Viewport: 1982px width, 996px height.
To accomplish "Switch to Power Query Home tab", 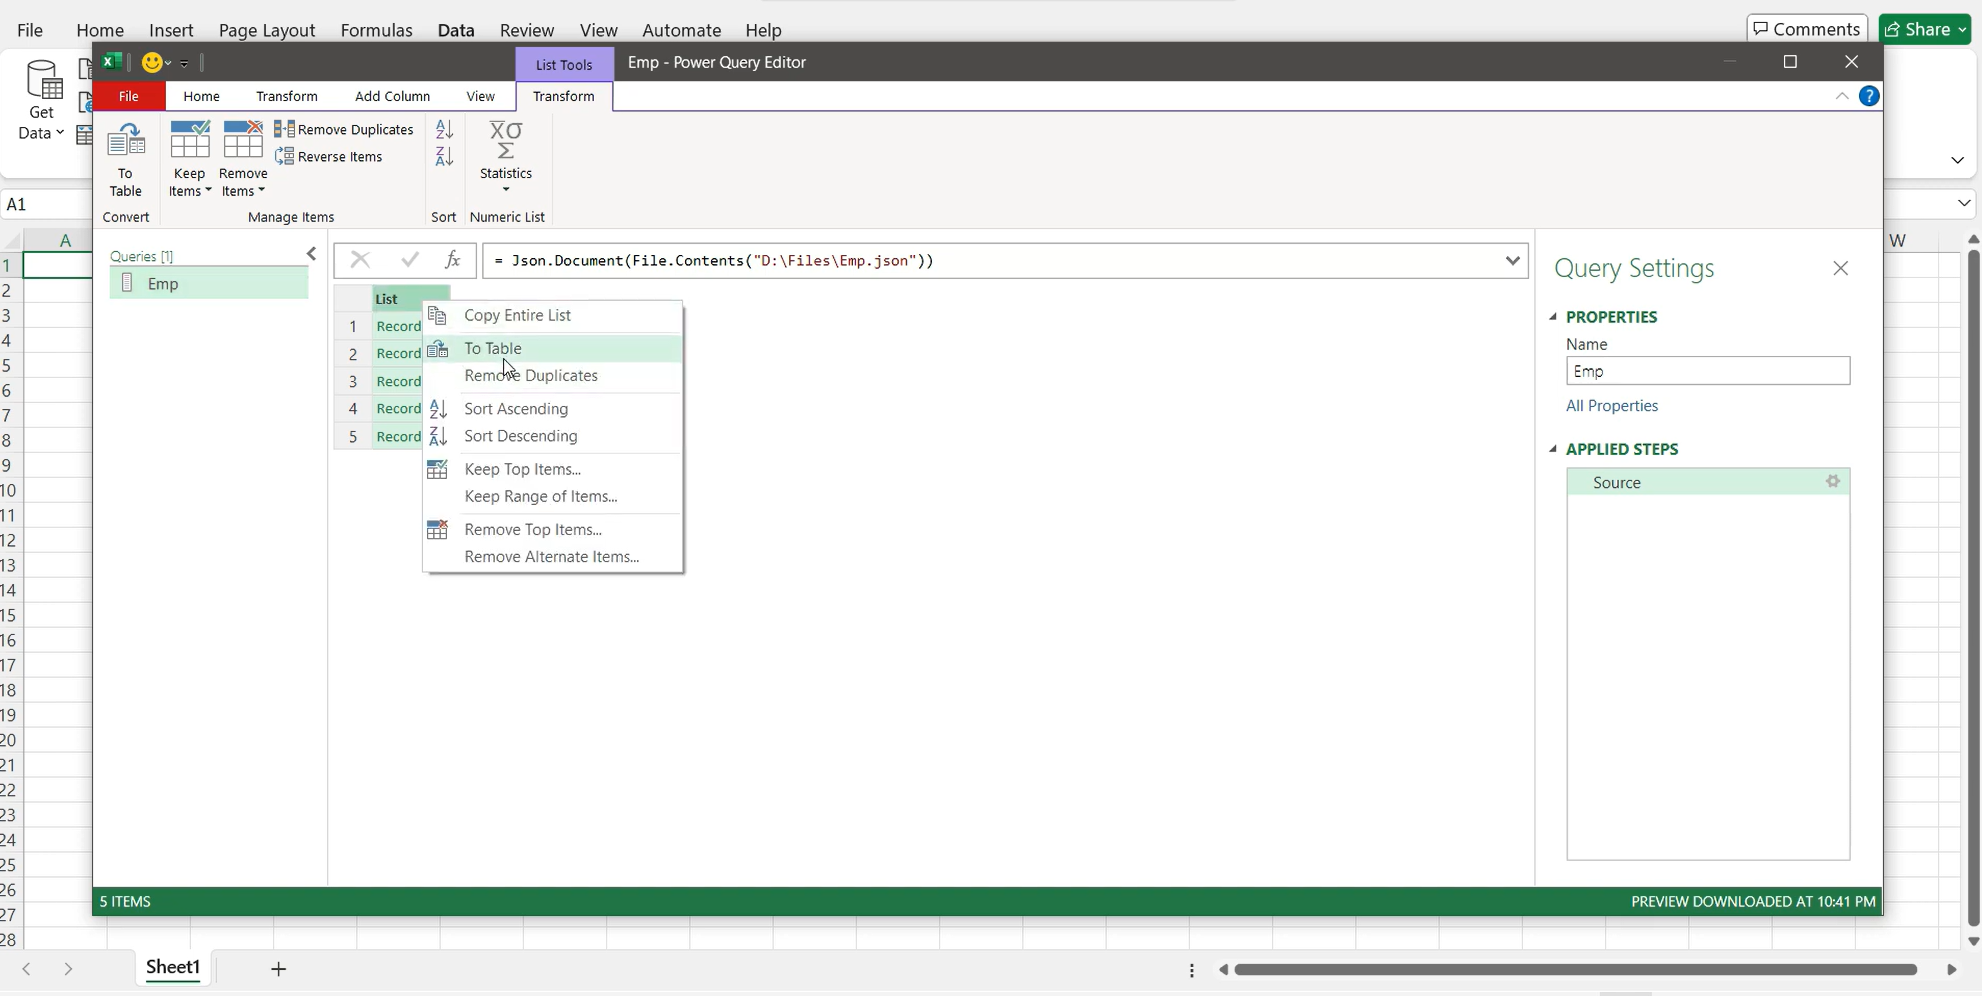I will click(x=201, y=96).
